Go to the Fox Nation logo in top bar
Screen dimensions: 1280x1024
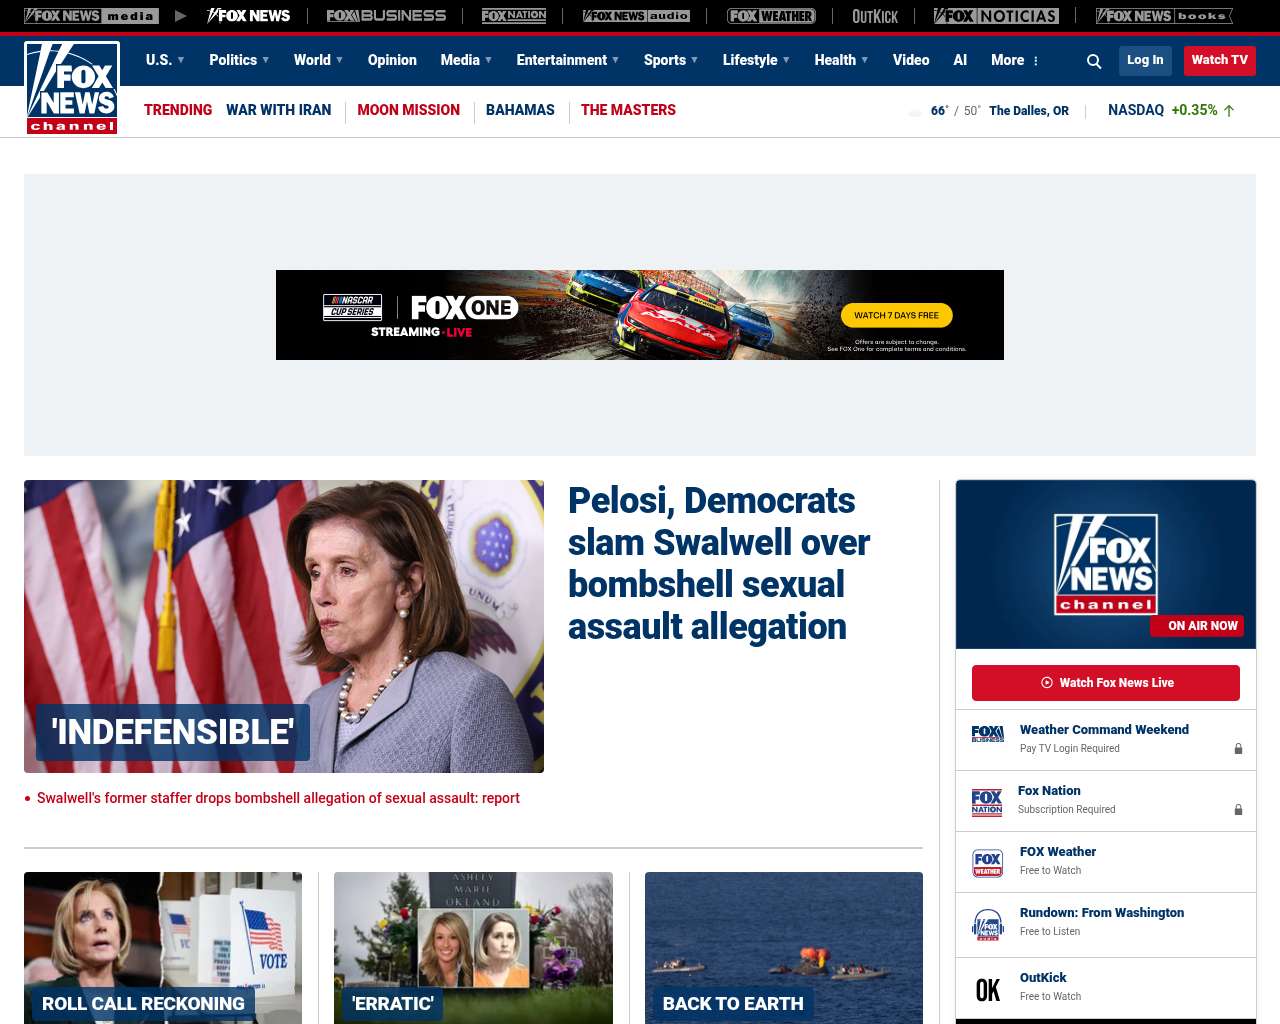click(514, 16)
